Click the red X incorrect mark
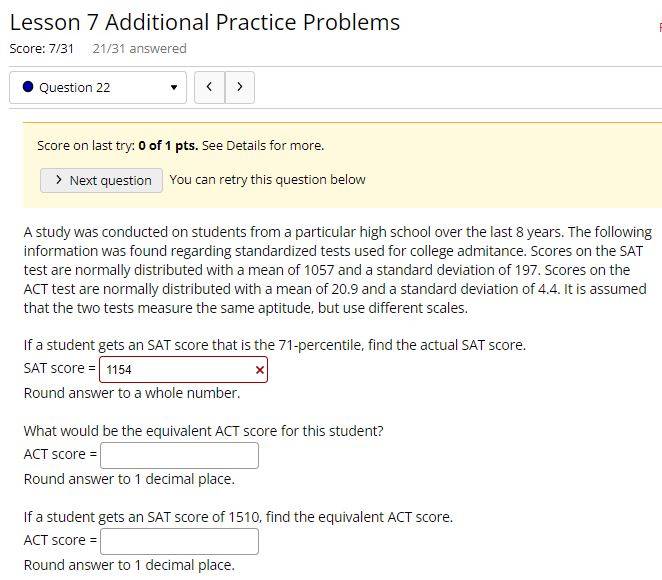The image size is (662, 580). (260, 370)
